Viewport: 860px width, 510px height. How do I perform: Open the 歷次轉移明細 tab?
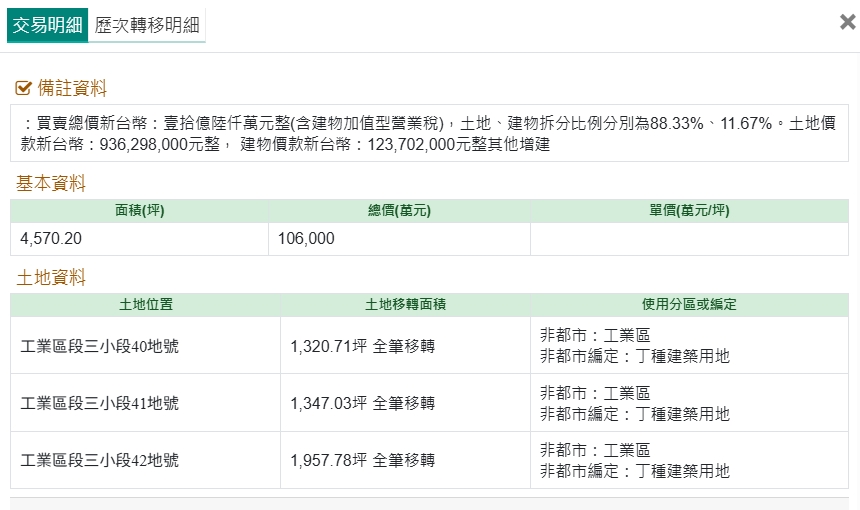pyautogui.click(x=146, y=26)
